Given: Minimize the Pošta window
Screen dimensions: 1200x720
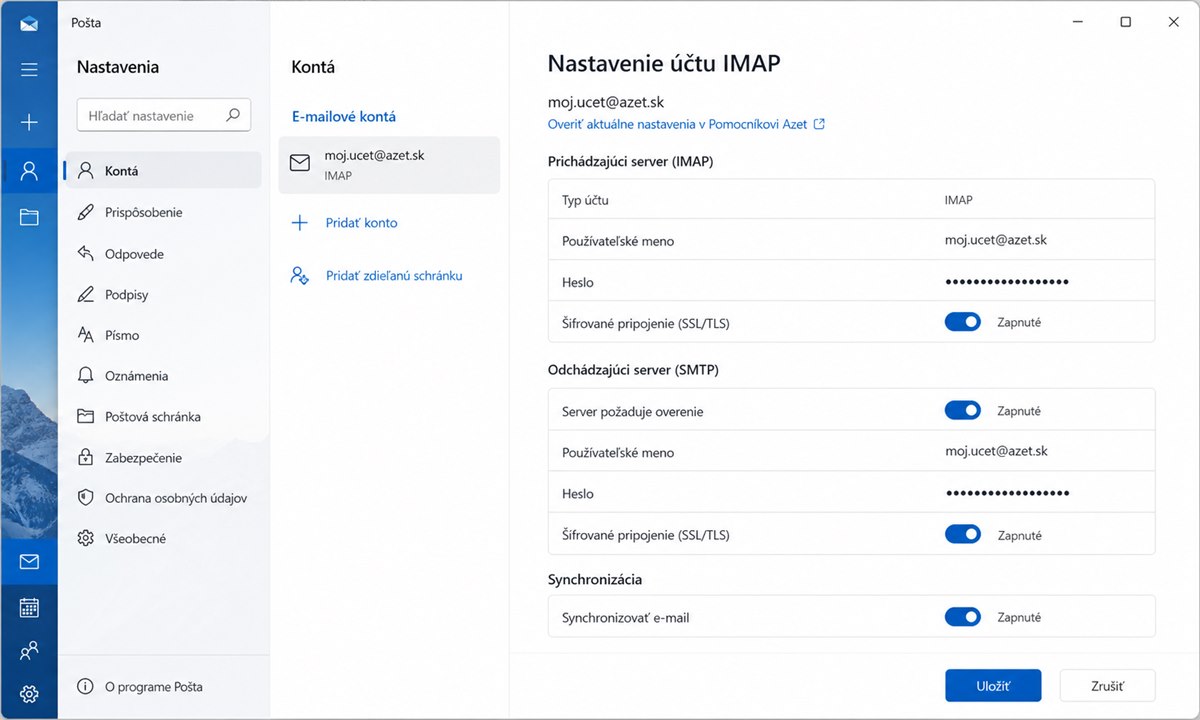Looking at the screenshot, I should pos(1078,22).
